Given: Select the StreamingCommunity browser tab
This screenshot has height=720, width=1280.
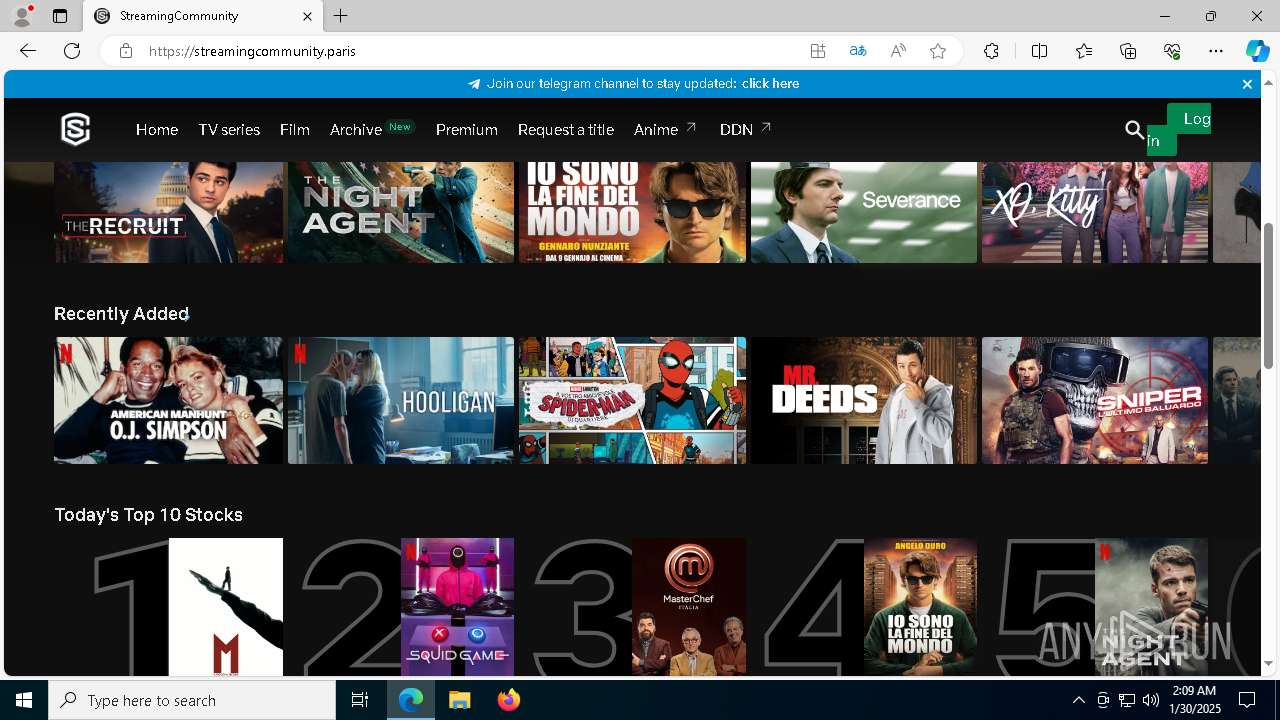Looking at the screenshot, I should 203,16.
